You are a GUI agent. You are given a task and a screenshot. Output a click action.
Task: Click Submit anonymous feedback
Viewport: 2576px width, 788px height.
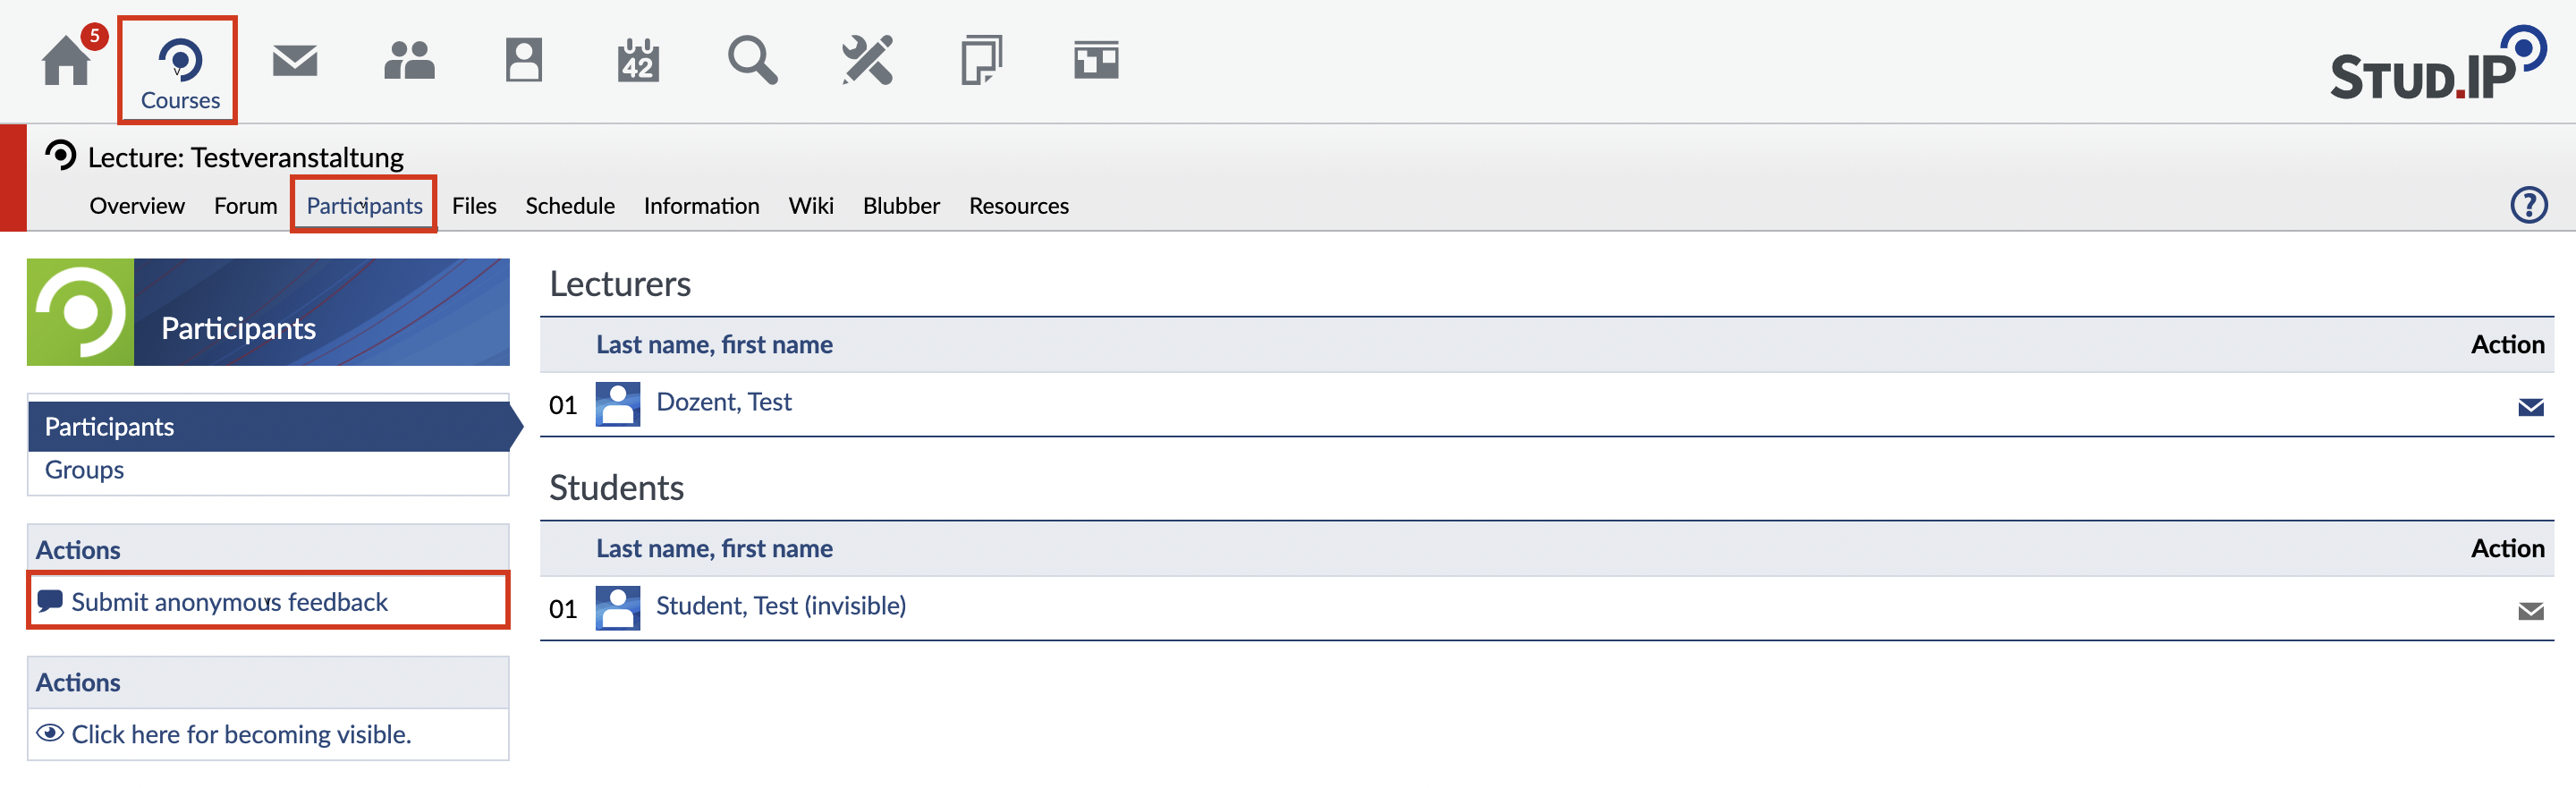tap(229, 602)
